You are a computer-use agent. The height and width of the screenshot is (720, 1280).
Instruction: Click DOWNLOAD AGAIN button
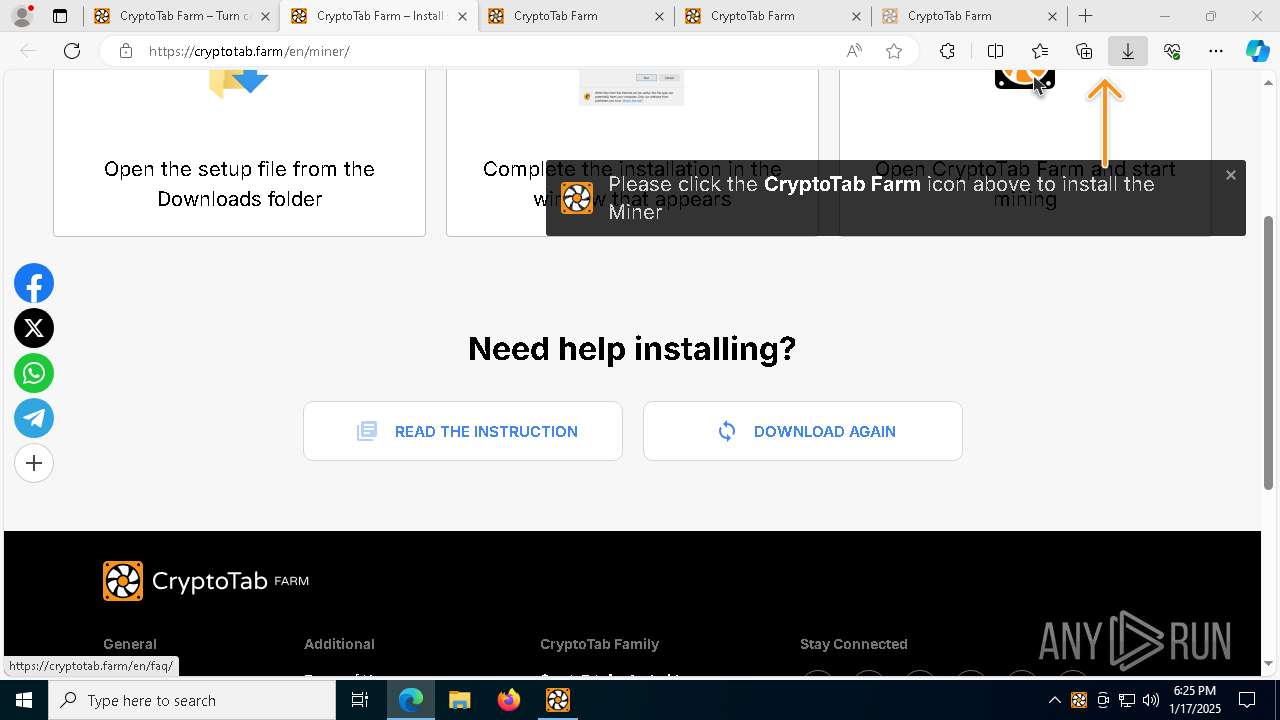click(x=803, y=431)
